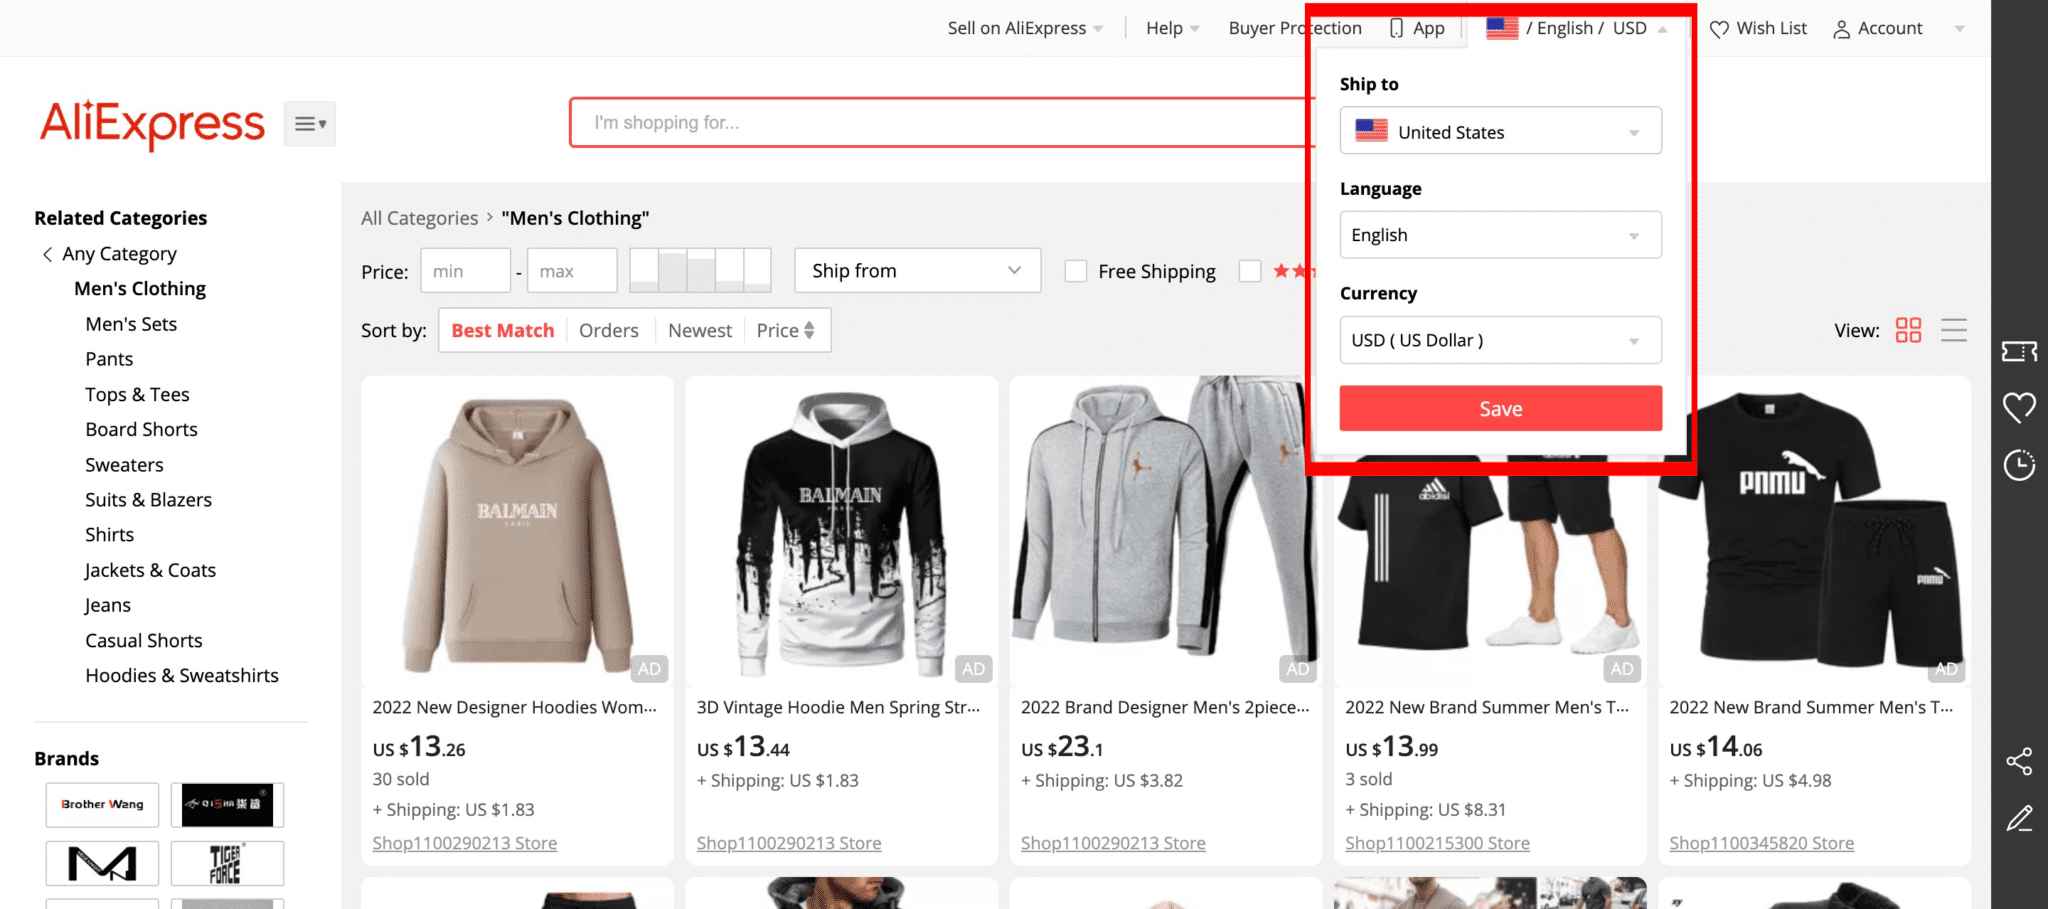2048x909 pixels.
Task: Open the Help menu in the top bar
Action: coord(1164,28)
